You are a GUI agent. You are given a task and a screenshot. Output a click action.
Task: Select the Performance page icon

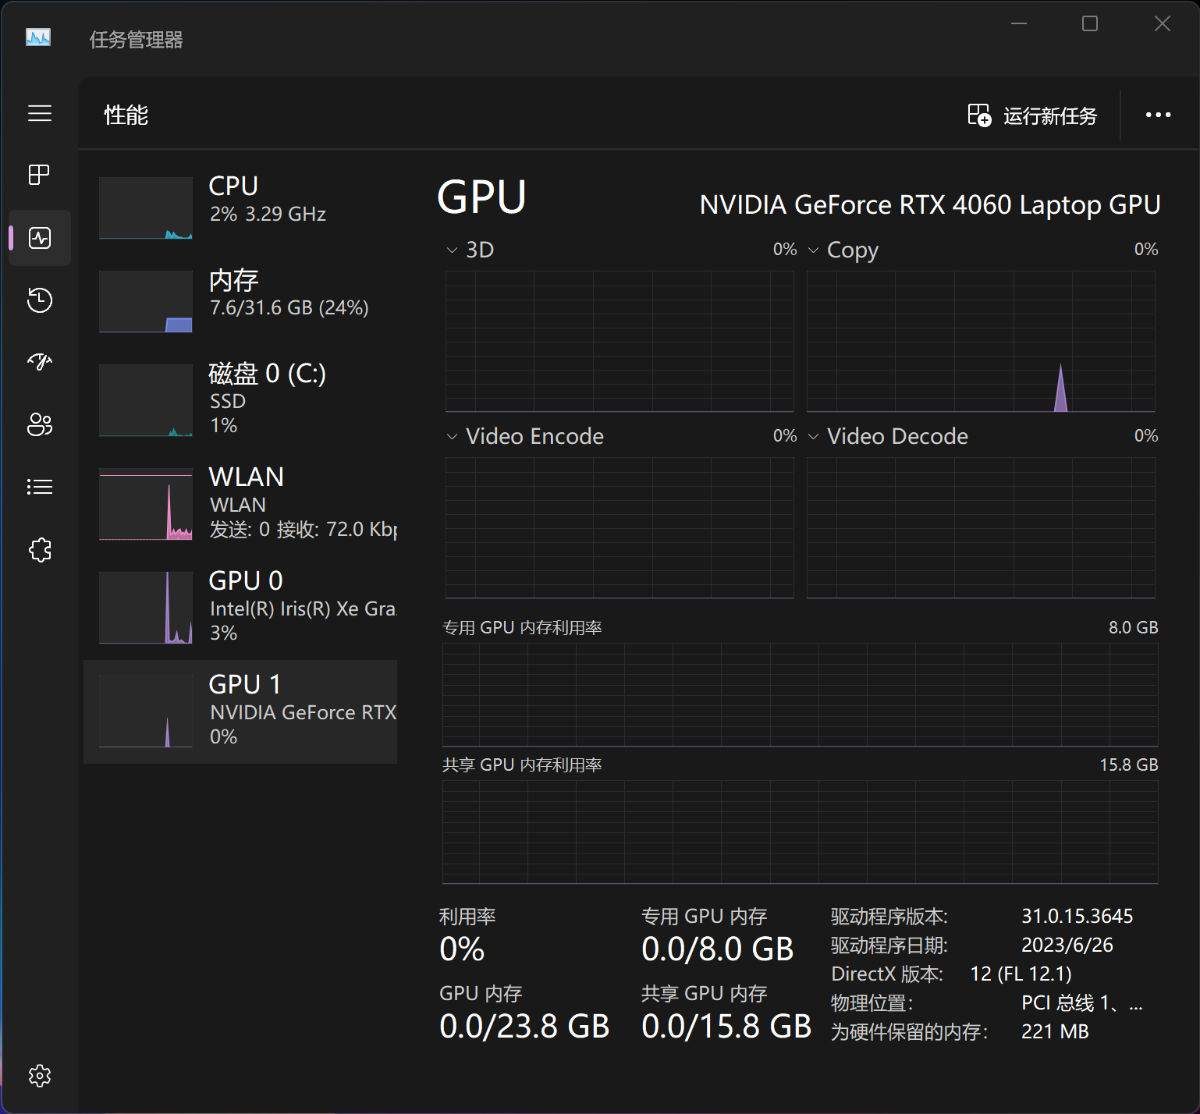click(40, 238)
